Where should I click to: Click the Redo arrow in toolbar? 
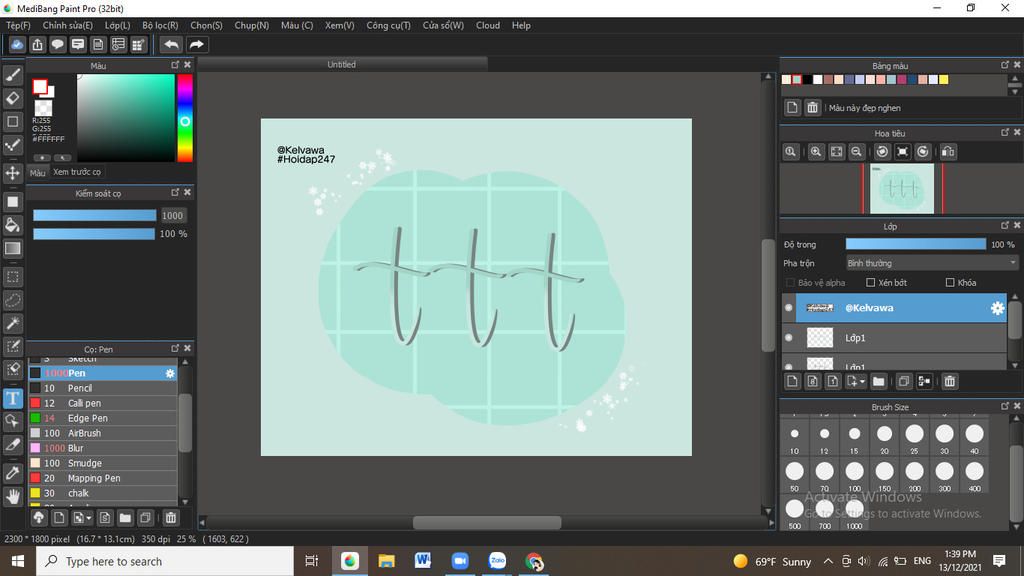pos(196,44)
